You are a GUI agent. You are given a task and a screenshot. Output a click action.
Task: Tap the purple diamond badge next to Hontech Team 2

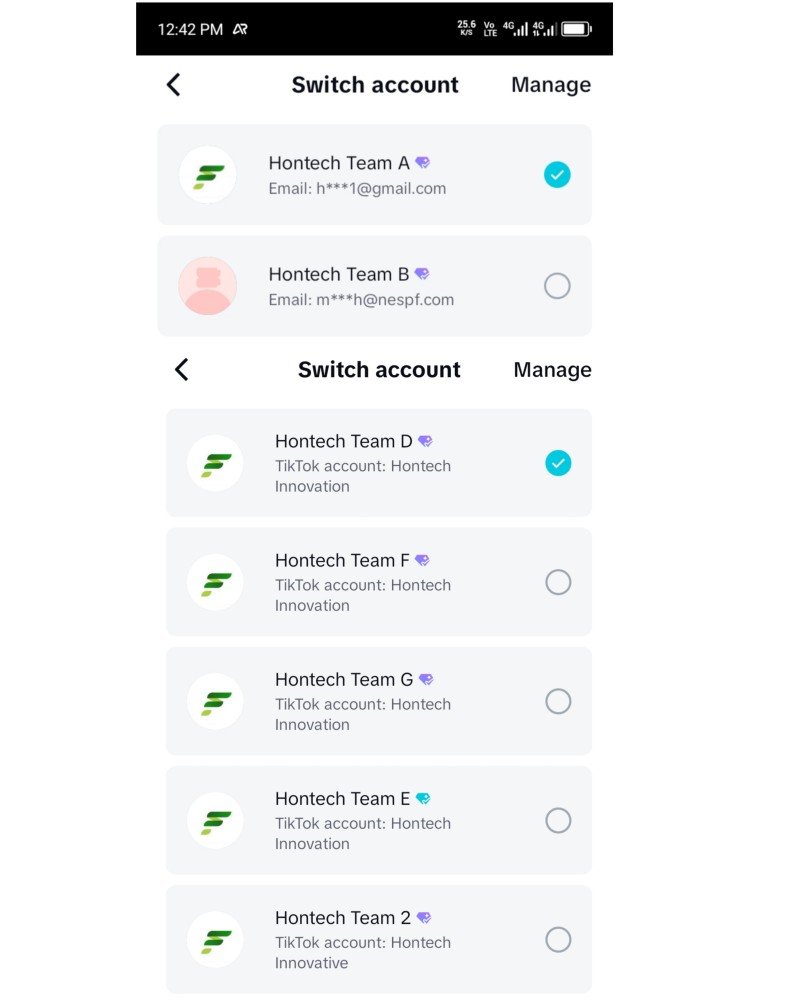(x=424, y=918)
